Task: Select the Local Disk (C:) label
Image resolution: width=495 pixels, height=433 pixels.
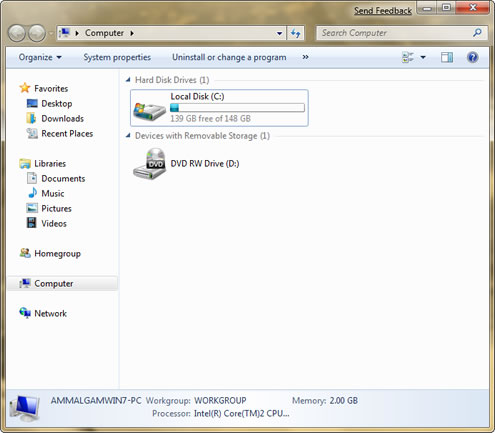Action: pyautogui.click(x=197, y=97)
